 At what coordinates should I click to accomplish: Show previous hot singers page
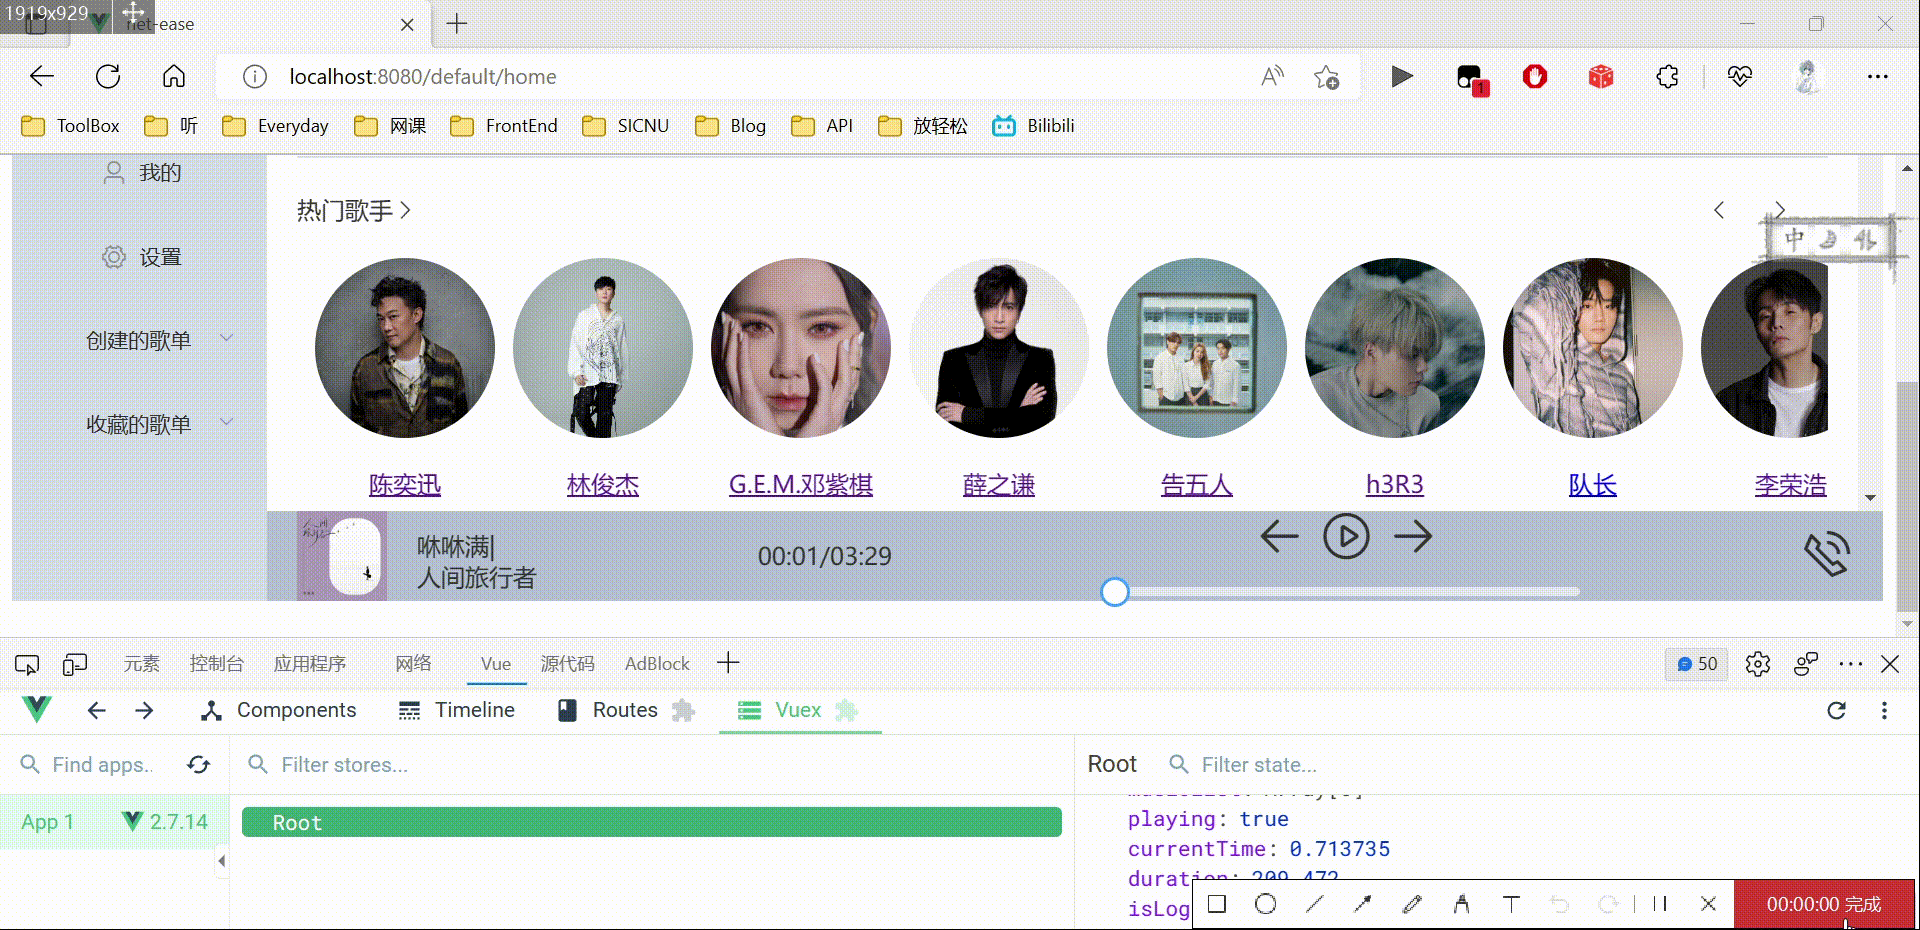[1719, 210]
